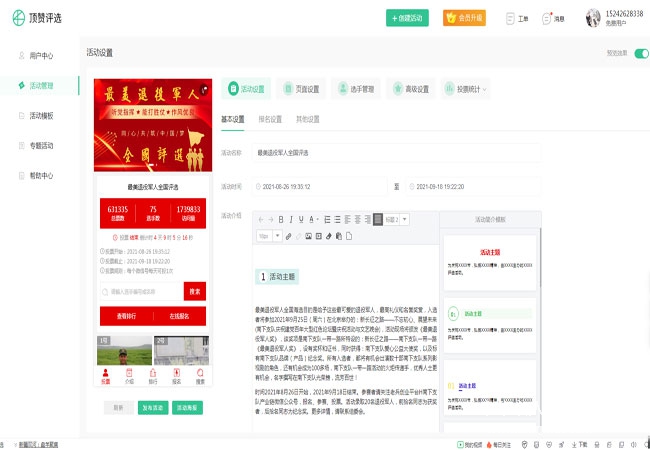The width and height of the screenshot is (650, 450).
Task: Click the 投票 icon in preview bottom nav
Action: (x=106, y=376)
